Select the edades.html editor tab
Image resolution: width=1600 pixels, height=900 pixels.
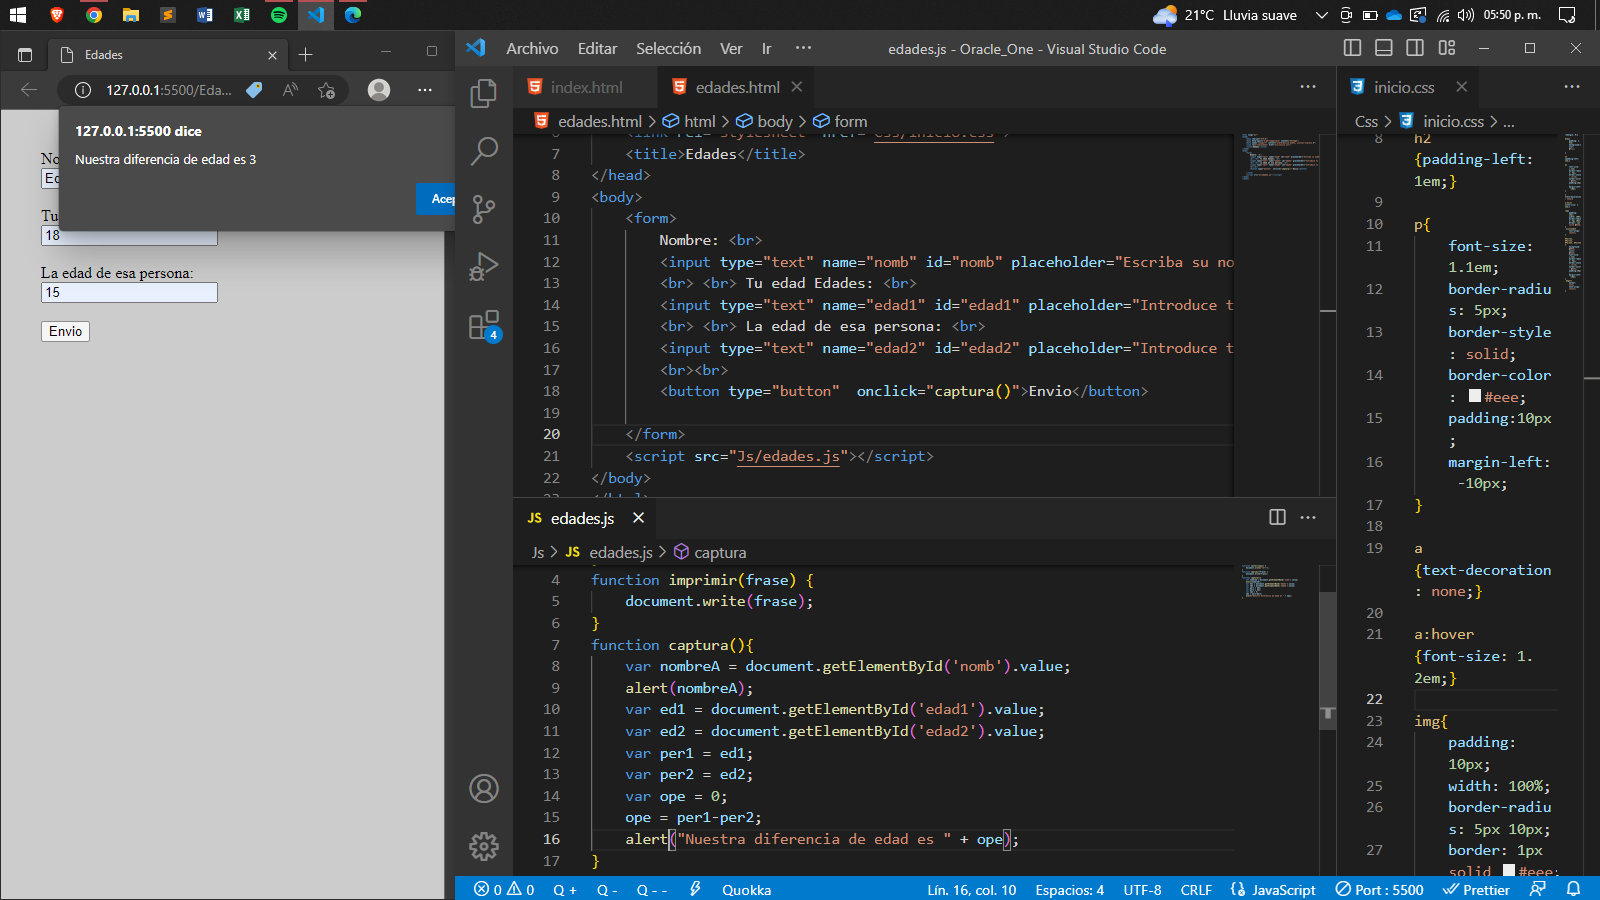(738, 87)
